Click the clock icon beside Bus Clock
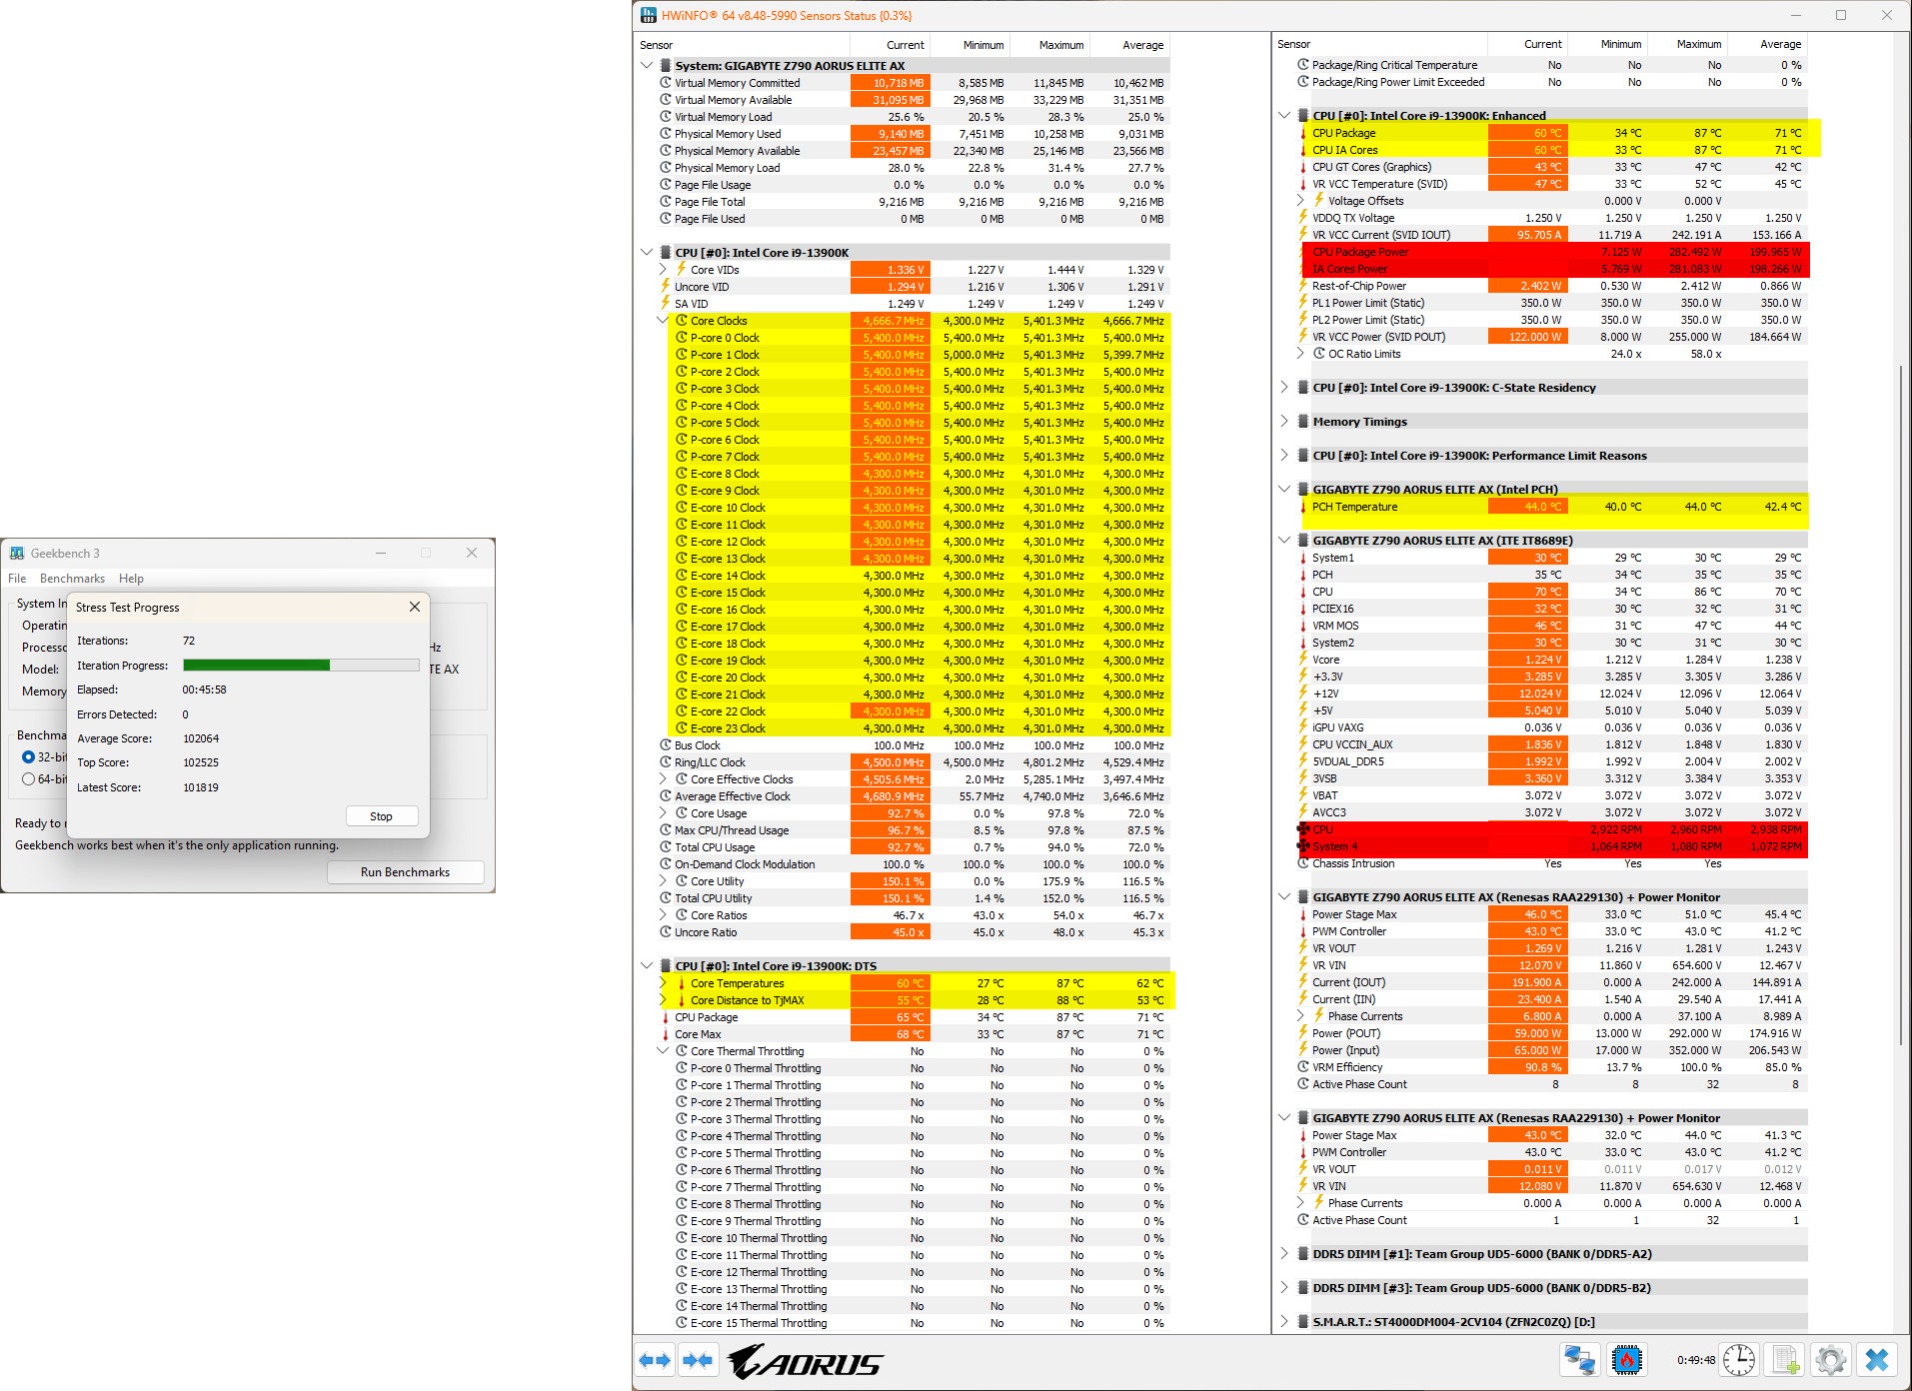This screenshot has width=1912, height=1391. point(665,745)
